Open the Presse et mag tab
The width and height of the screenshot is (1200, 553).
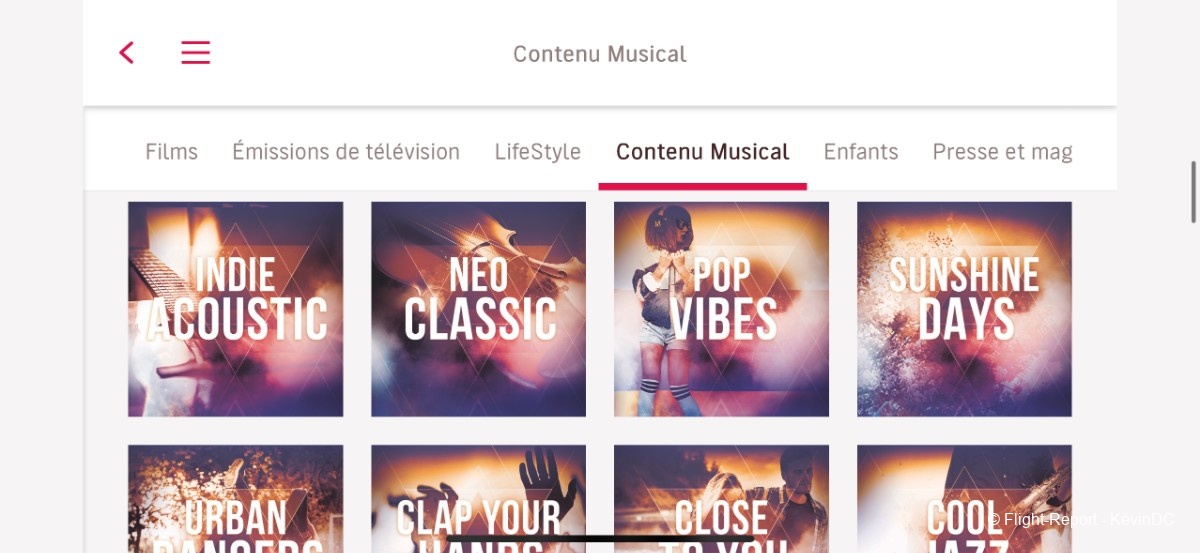tap(1002, 152)
